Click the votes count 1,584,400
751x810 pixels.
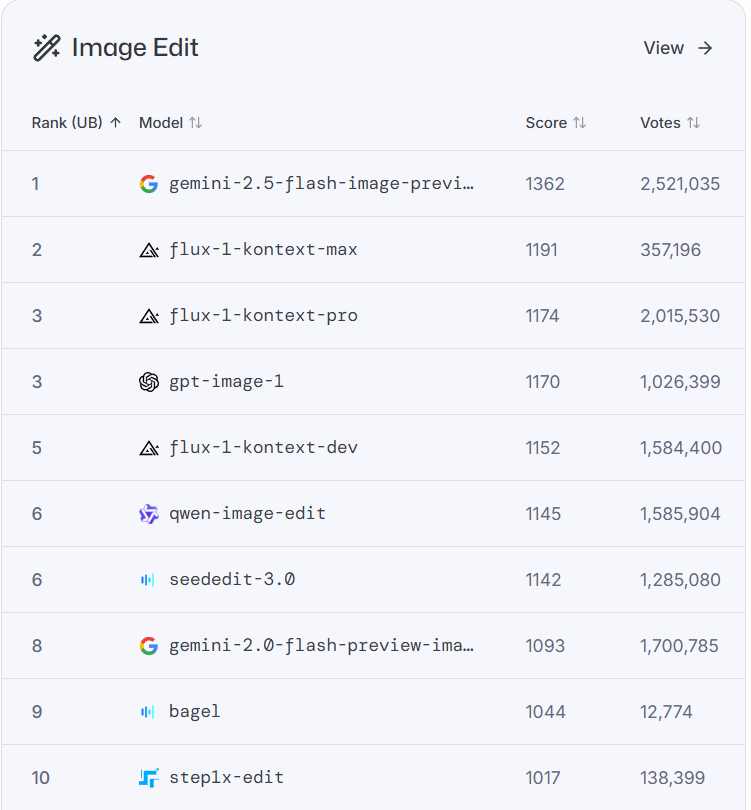(681, 448)
